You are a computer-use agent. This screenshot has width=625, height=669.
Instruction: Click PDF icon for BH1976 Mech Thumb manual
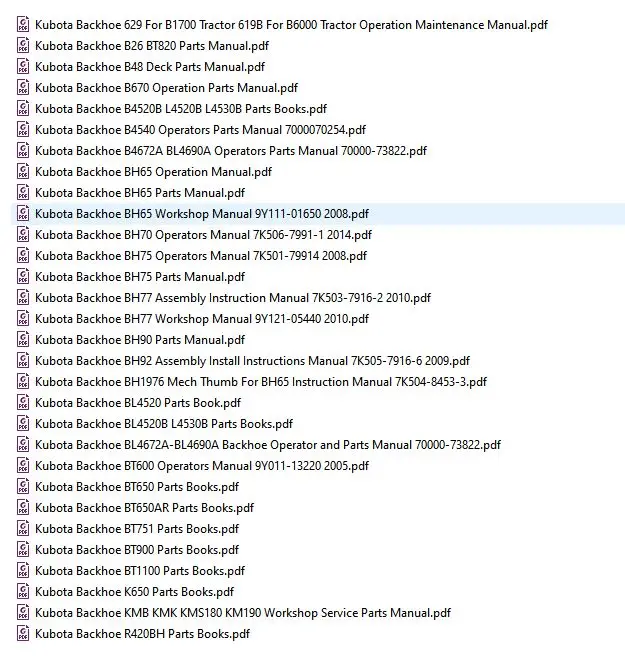(23, 382)
